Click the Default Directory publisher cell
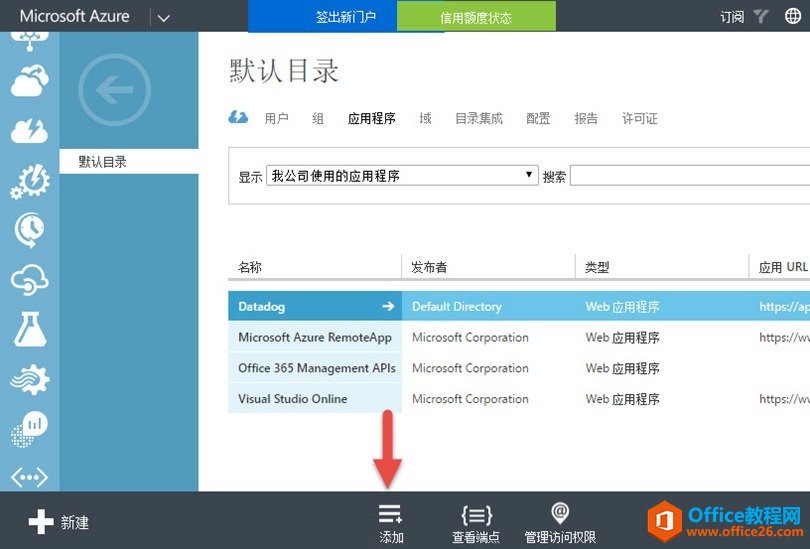 tap(457, 307)
